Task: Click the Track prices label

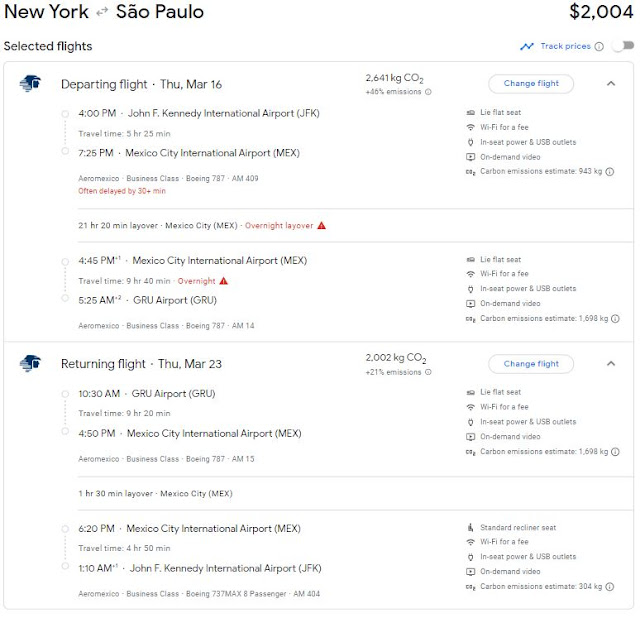Action: tap(565, 46)
